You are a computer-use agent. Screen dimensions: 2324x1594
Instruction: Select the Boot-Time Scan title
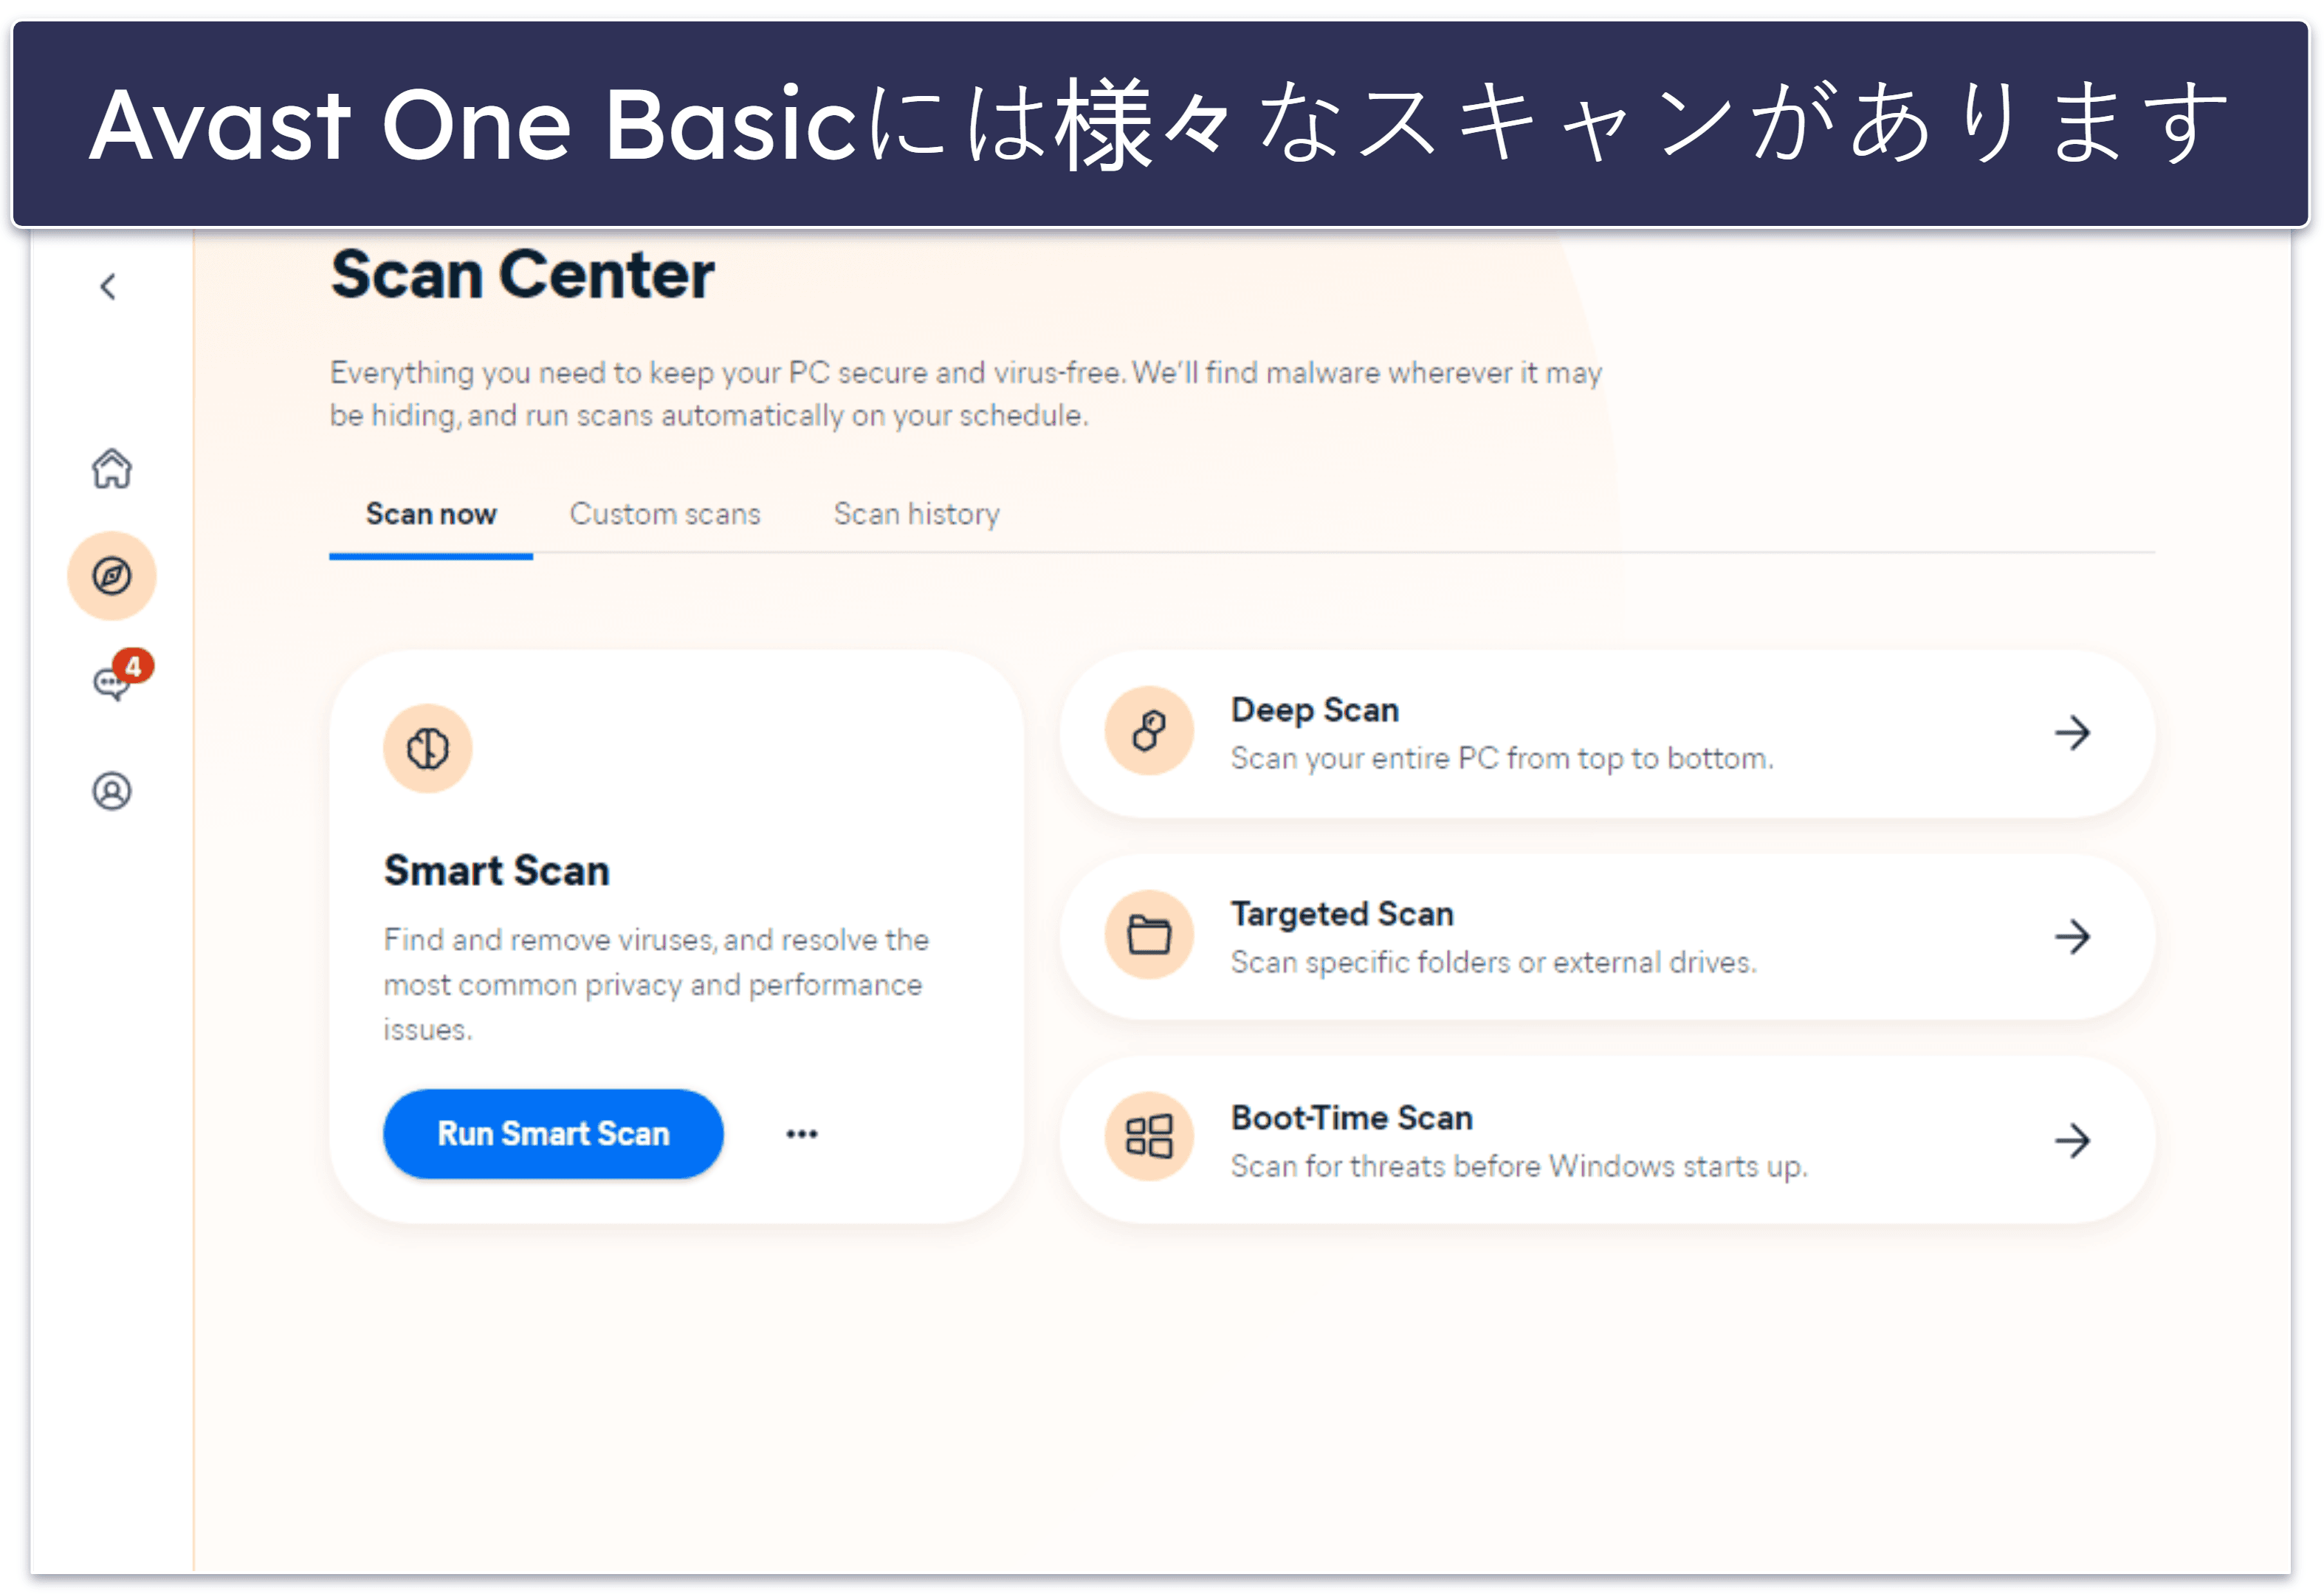tap(1352, 1118)
